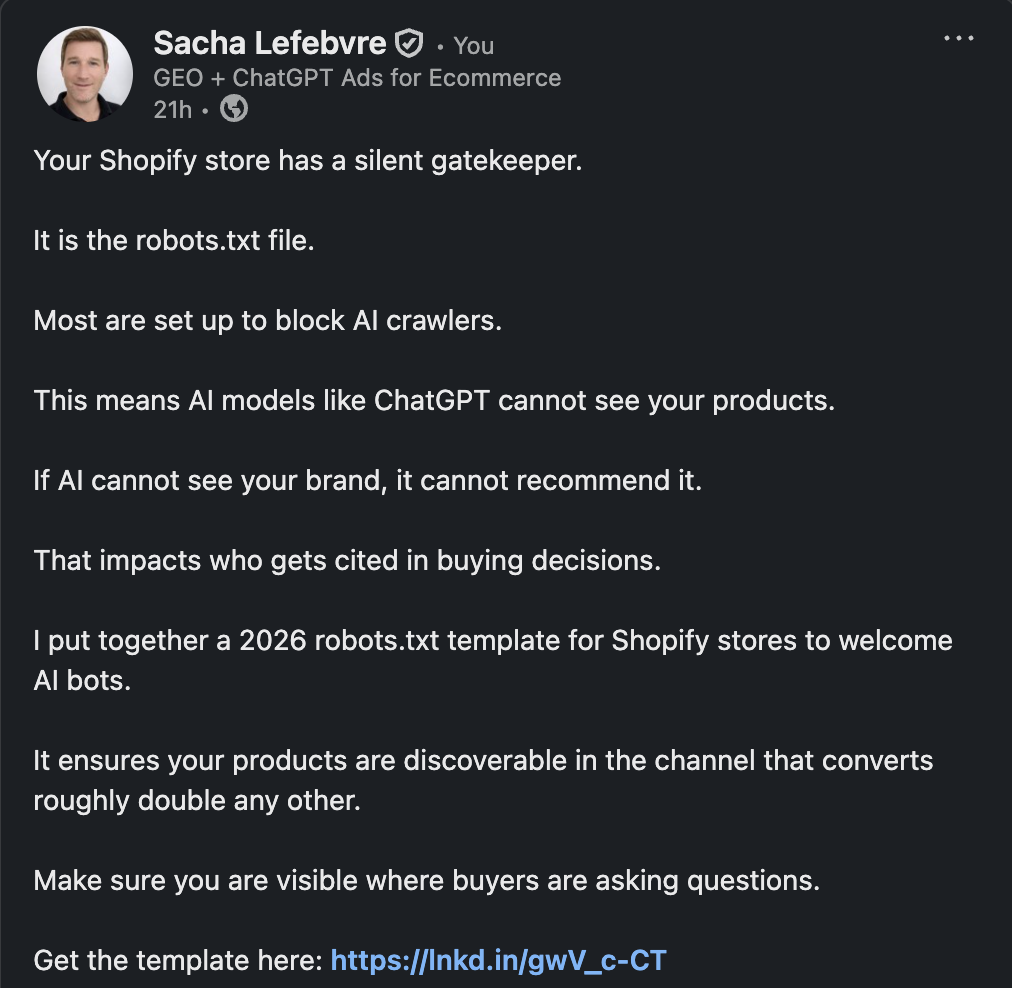Click the "block AI crawlers" sentence
The width and height of the screenshot is (1012, 988).
coord(268,321)
